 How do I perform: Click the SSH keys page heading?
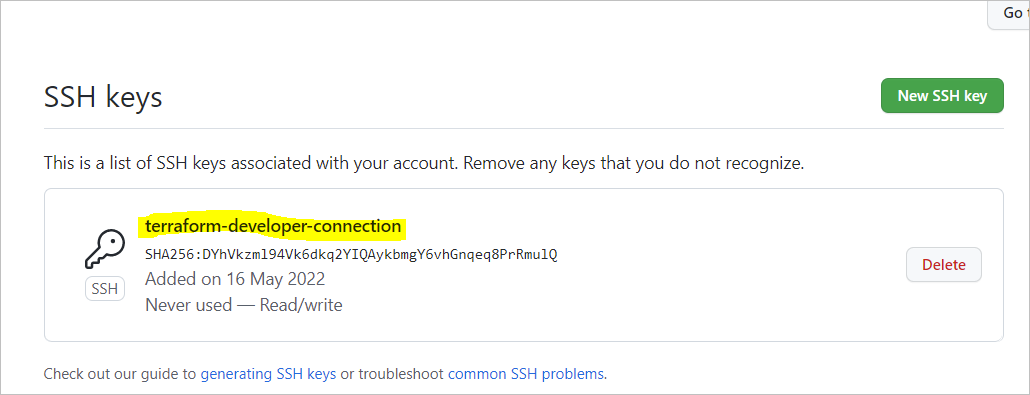(103, 98)
